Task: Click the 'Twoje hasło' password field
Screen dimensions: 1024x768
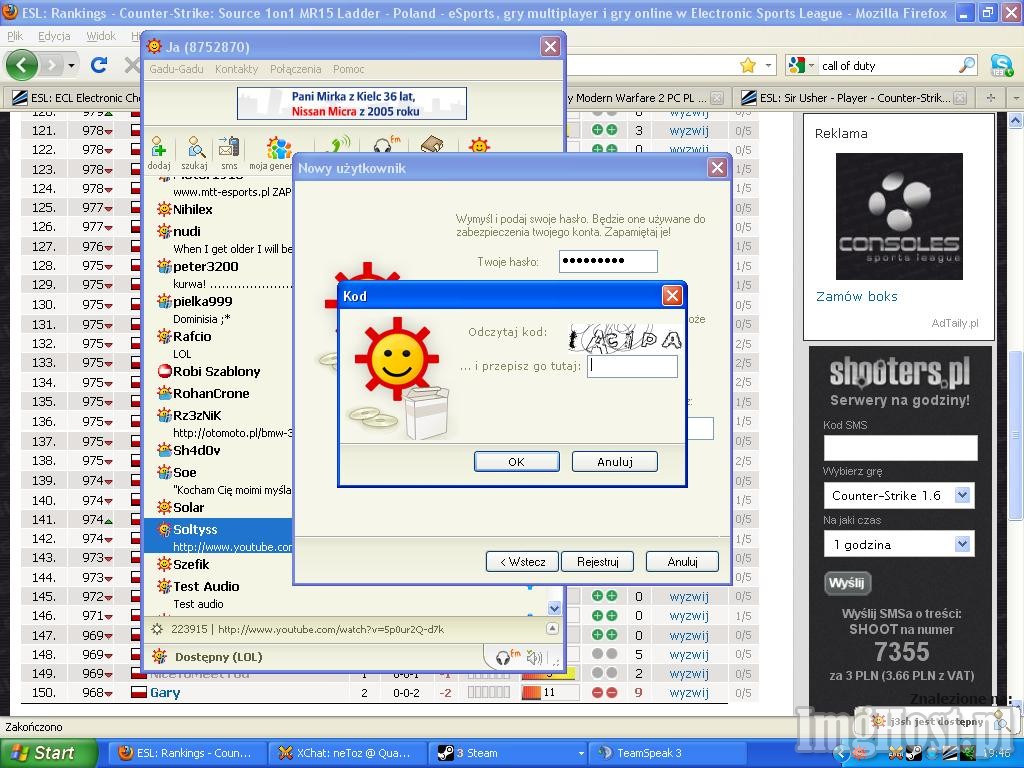Action: [x=608, y=261]
